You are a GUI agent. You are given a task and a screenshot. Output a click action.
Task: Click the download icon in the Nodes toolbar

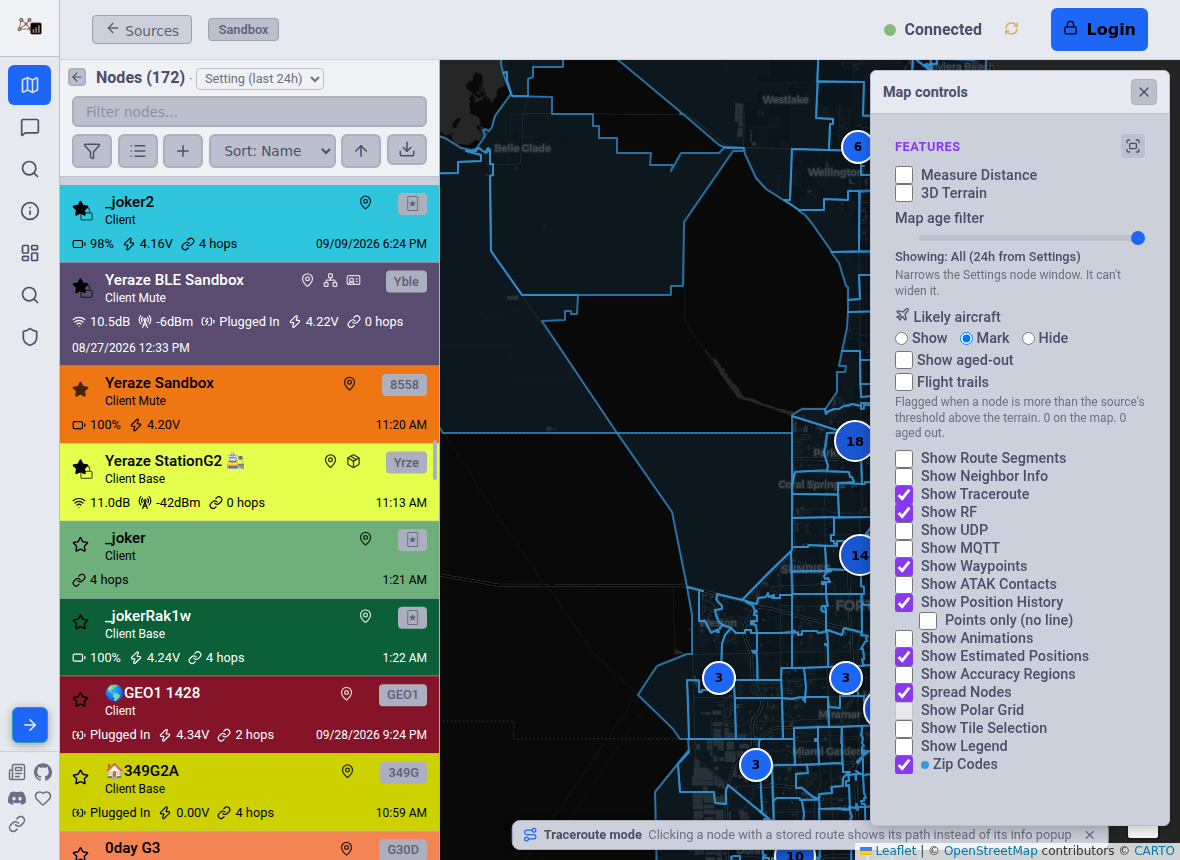407,151
